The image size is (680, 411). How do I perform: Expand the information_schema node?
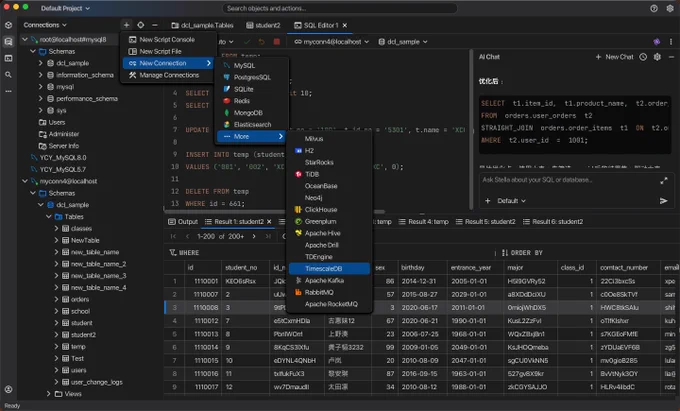pos(41,75)
